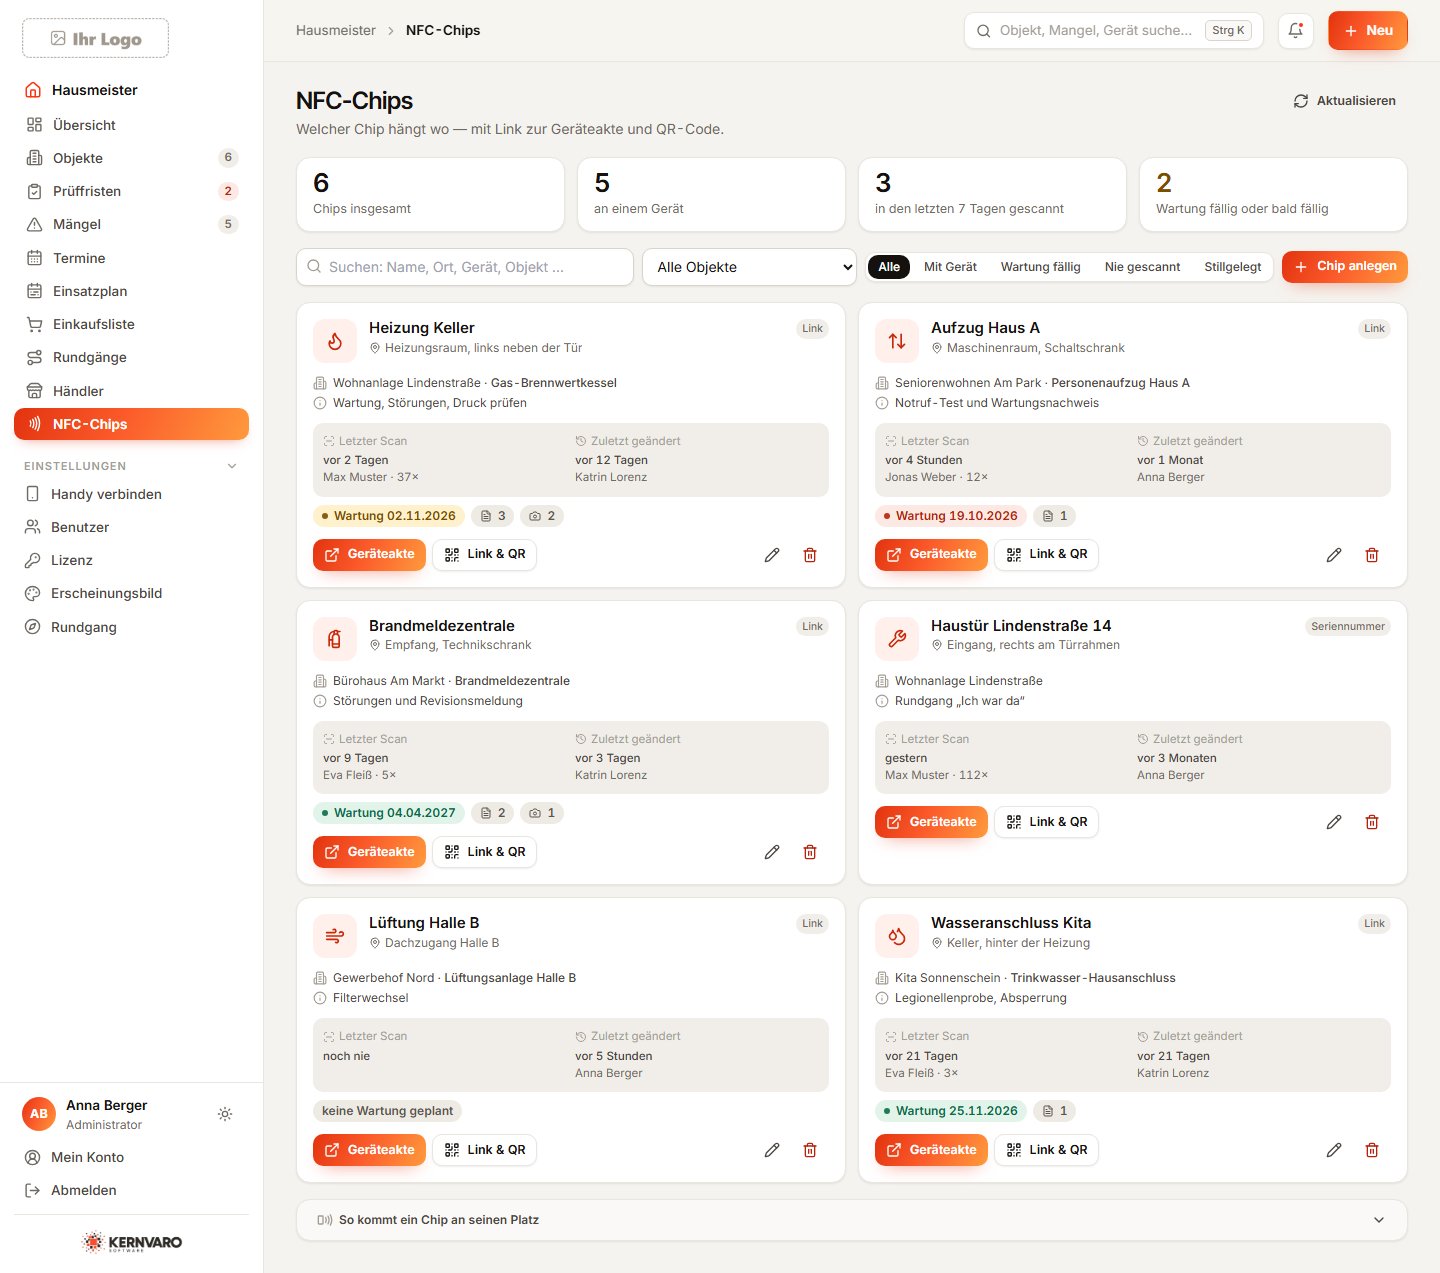Click the elevator arrows icon of Aufzug Haus A
Image resolution: width=1440 pixels, height=1273 pixels.
pyautogui.click(x=897, y=341)
